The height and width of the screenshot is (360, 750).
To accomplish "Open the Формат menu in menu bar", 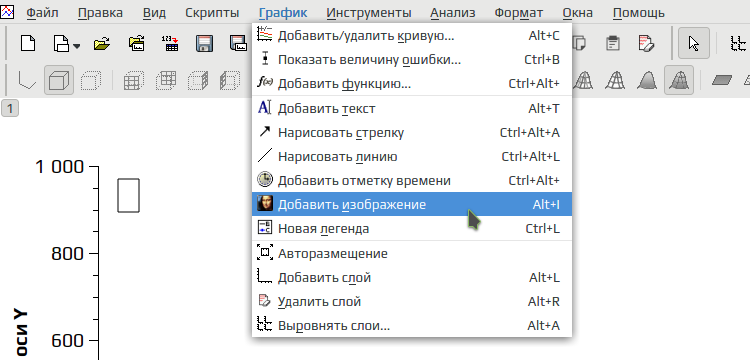I will coord(518,13).
